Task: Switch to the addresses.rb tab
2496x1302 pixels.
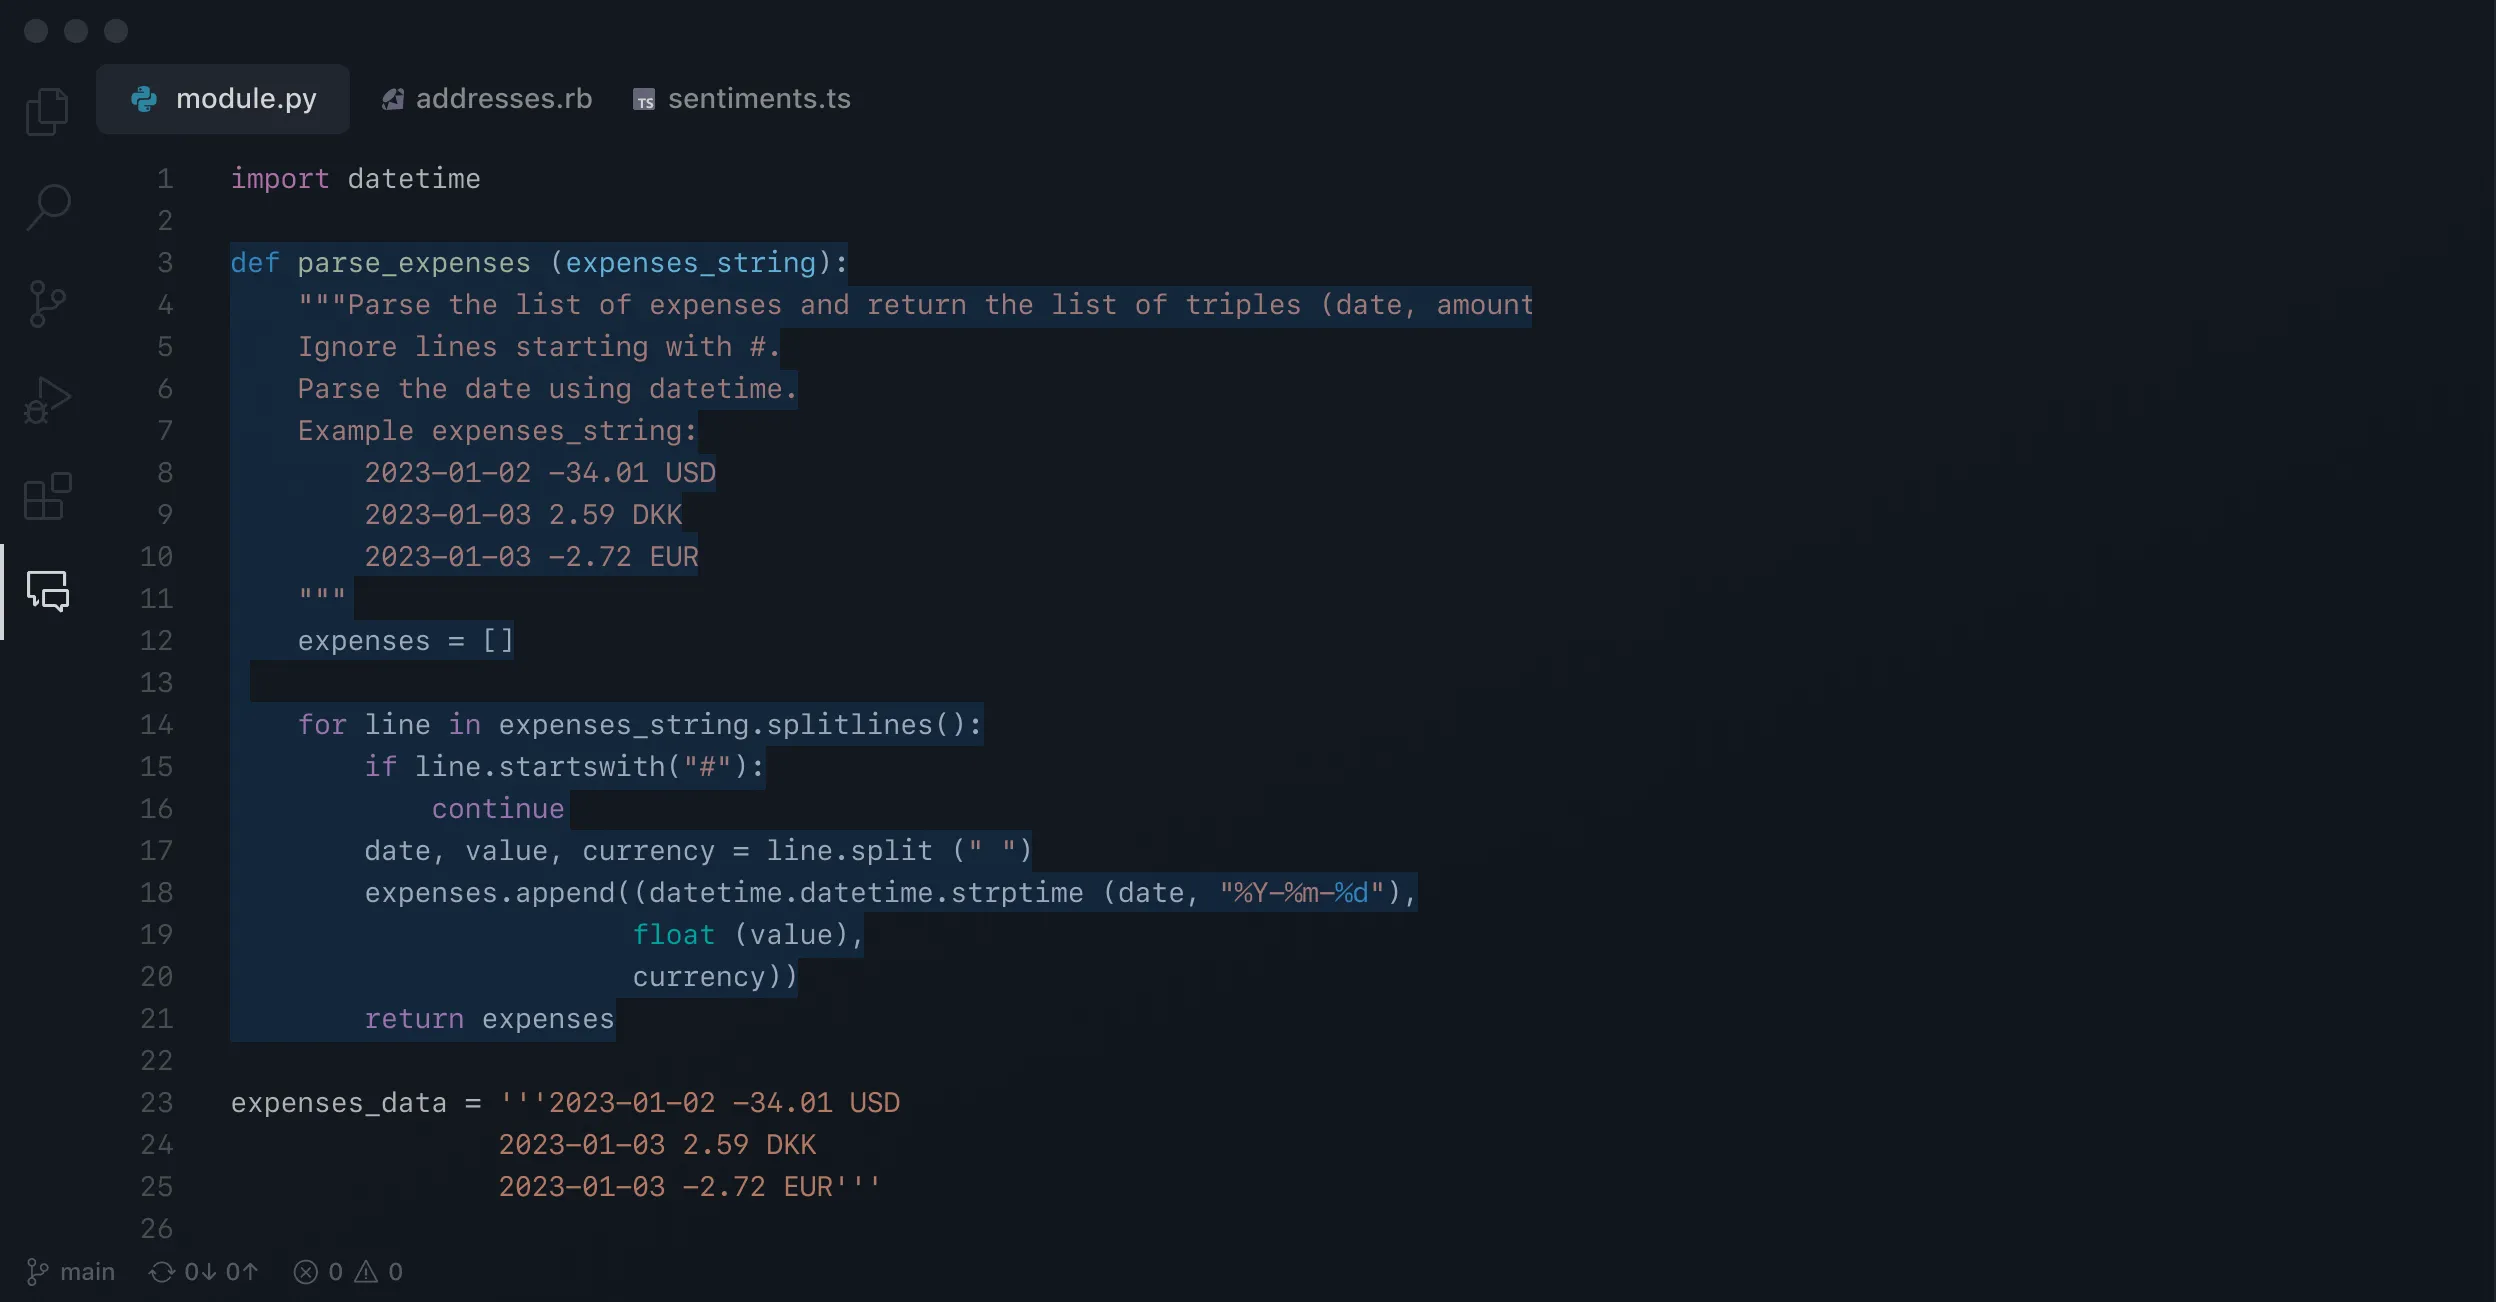Action: point(487,99)
